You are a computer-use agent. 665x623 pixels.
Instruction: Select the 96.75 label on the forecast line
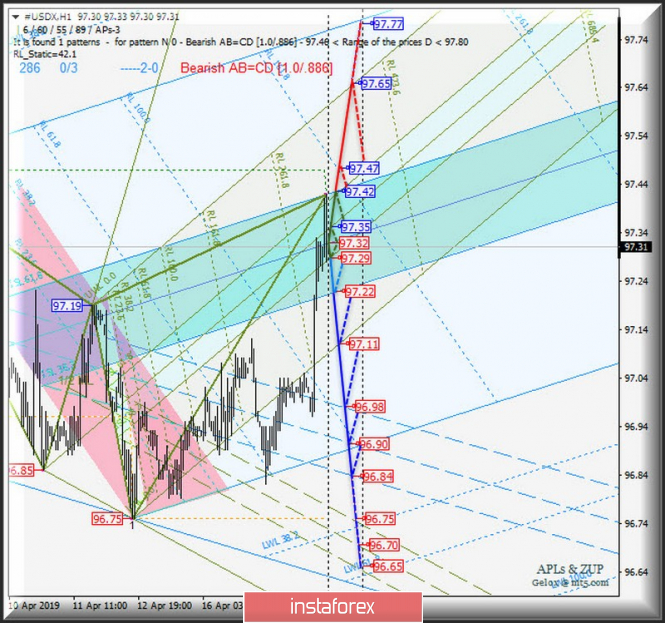tap(380, 519)
